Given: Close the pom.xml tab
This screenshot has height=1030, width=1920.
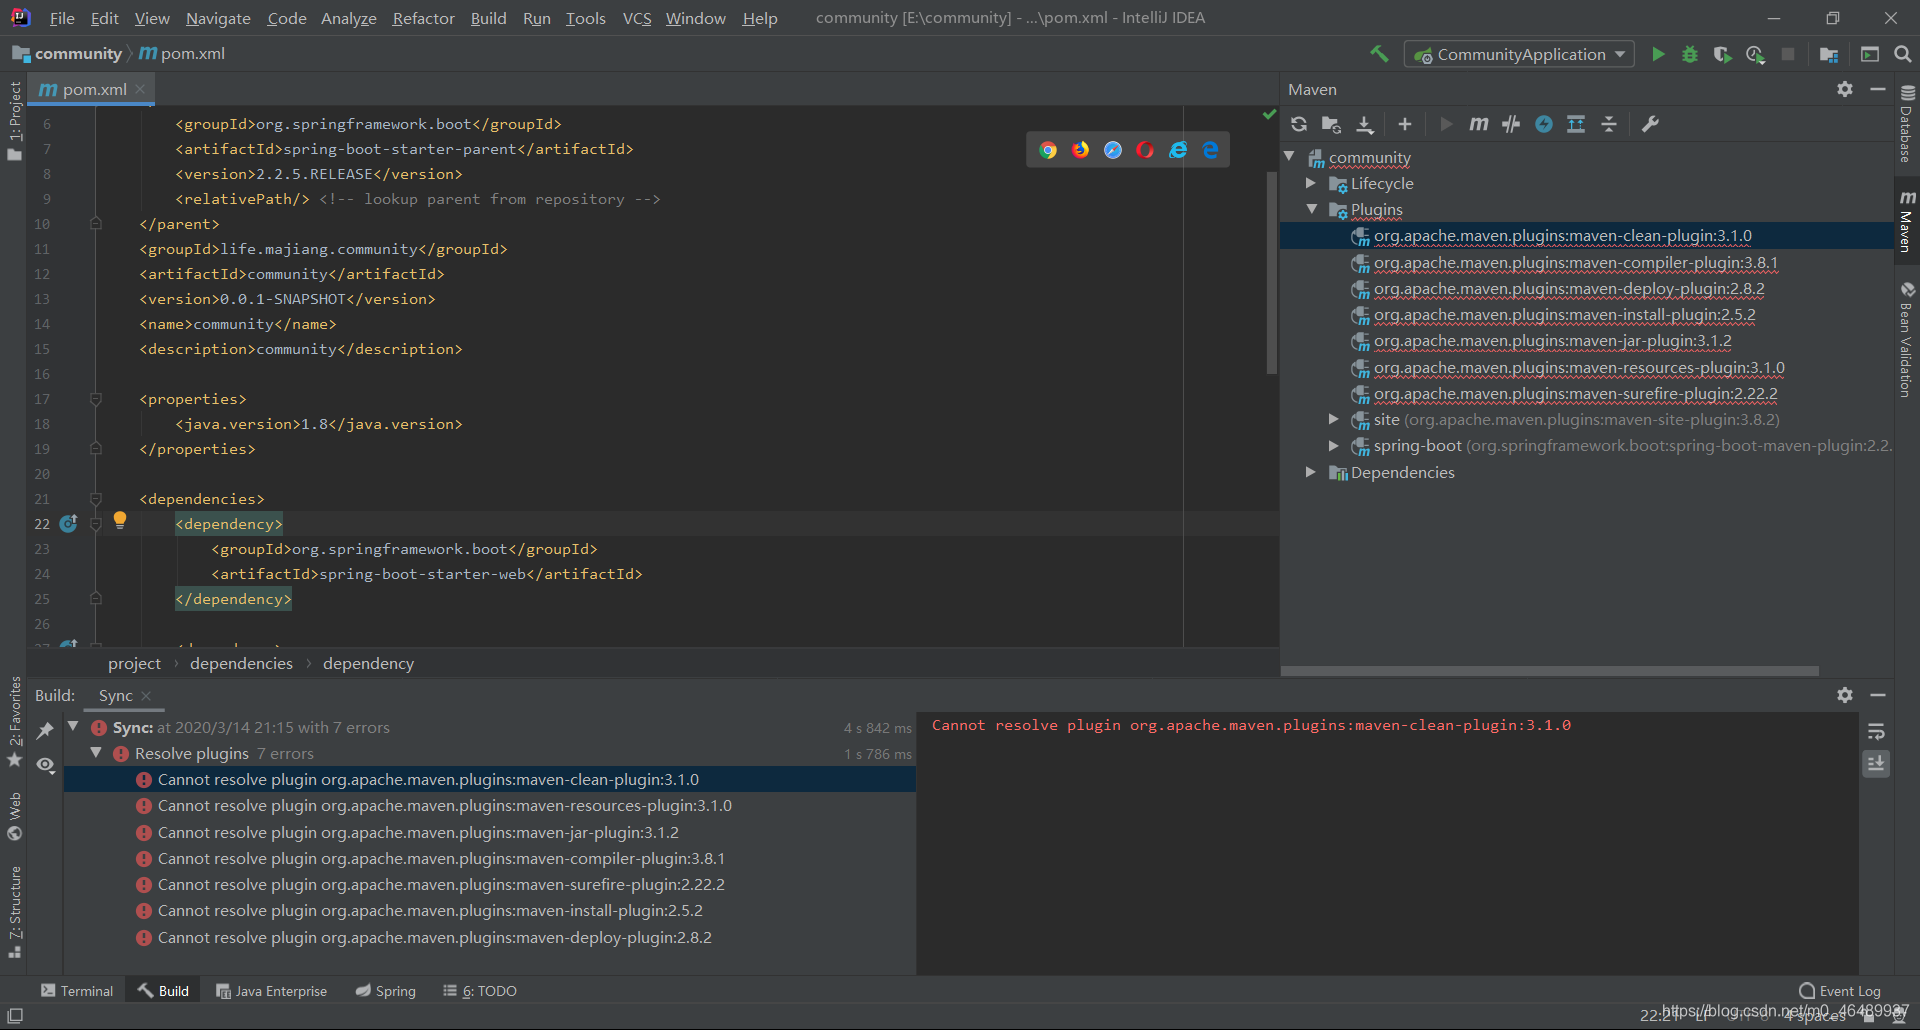Looking at the screenshot, I should [140, 89].
